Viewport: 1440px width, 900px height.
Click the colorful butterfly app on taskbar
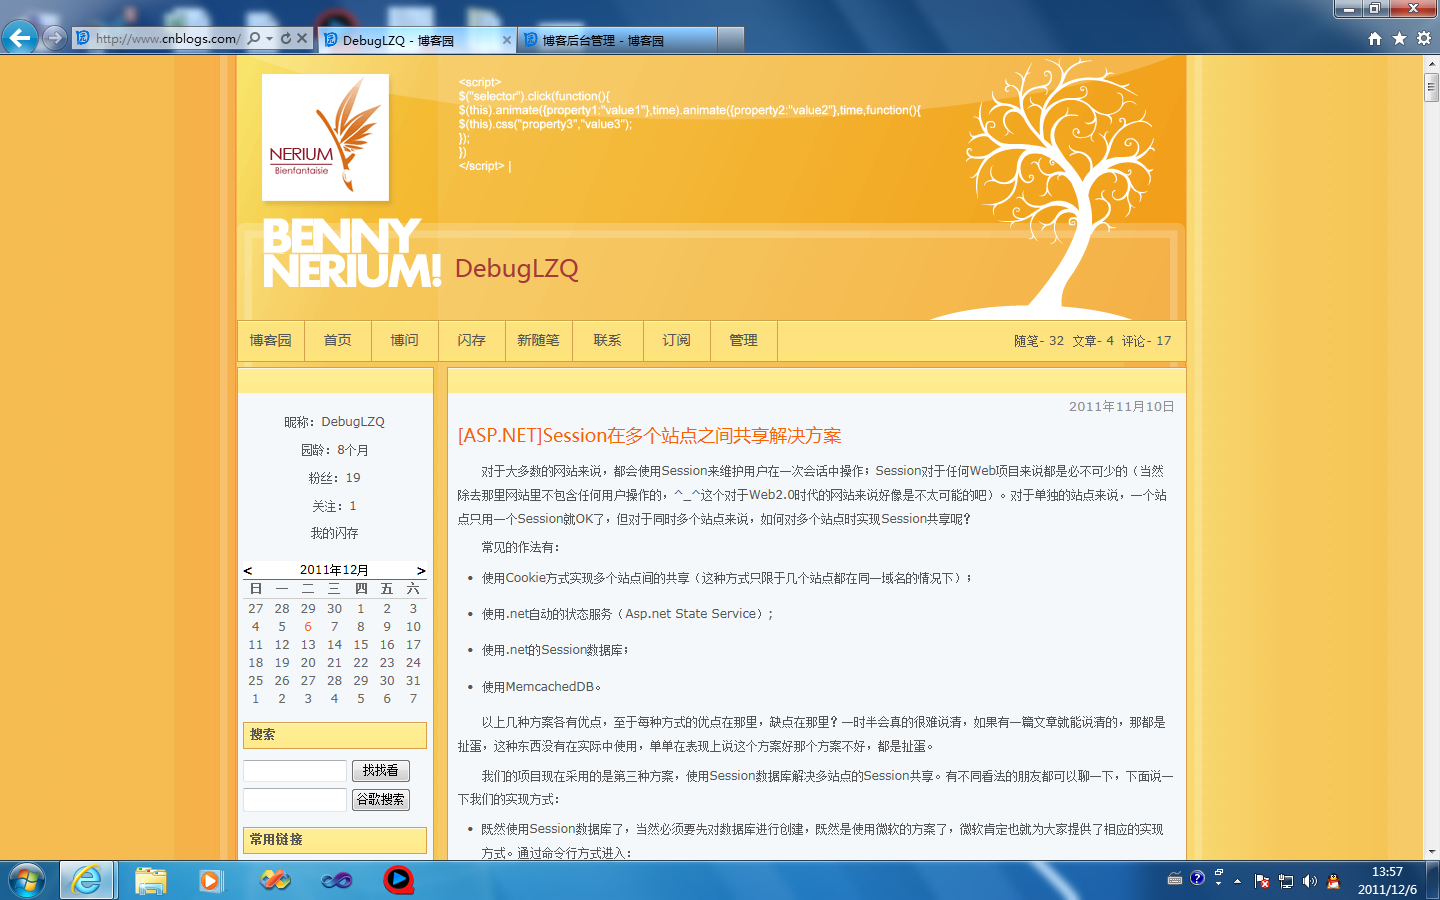(x=275, y=880)
